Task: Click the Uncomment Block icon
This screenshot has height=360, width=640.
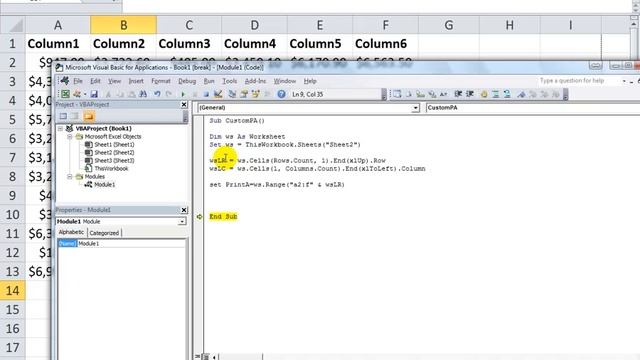Action: pos(507,94)
